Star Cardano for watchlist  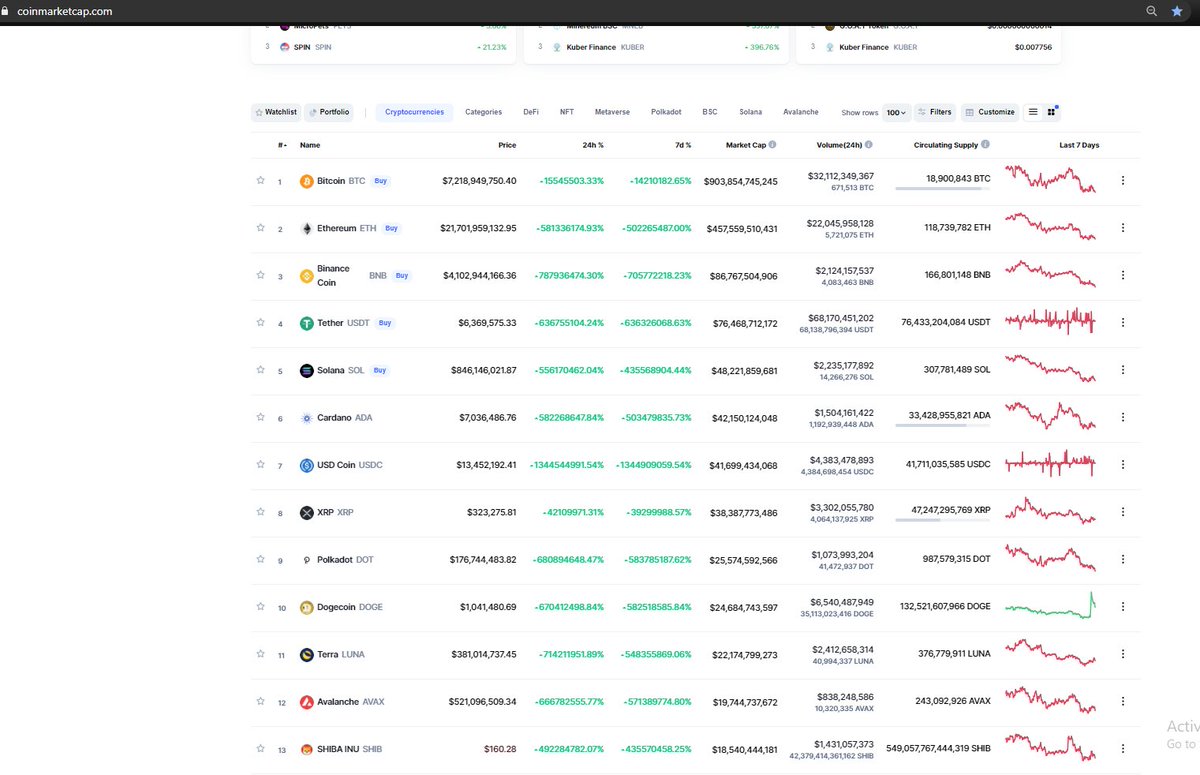click(x=261, y=417)
